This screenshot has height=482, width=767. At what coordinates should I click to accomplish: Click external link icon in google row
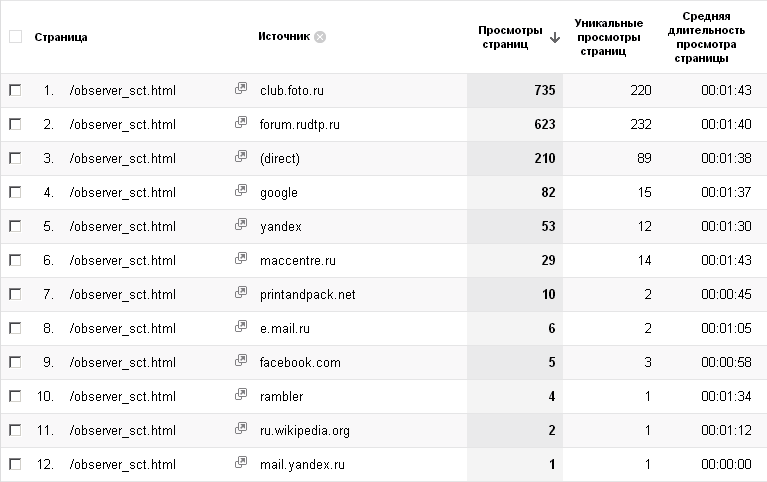coord(241,191)
